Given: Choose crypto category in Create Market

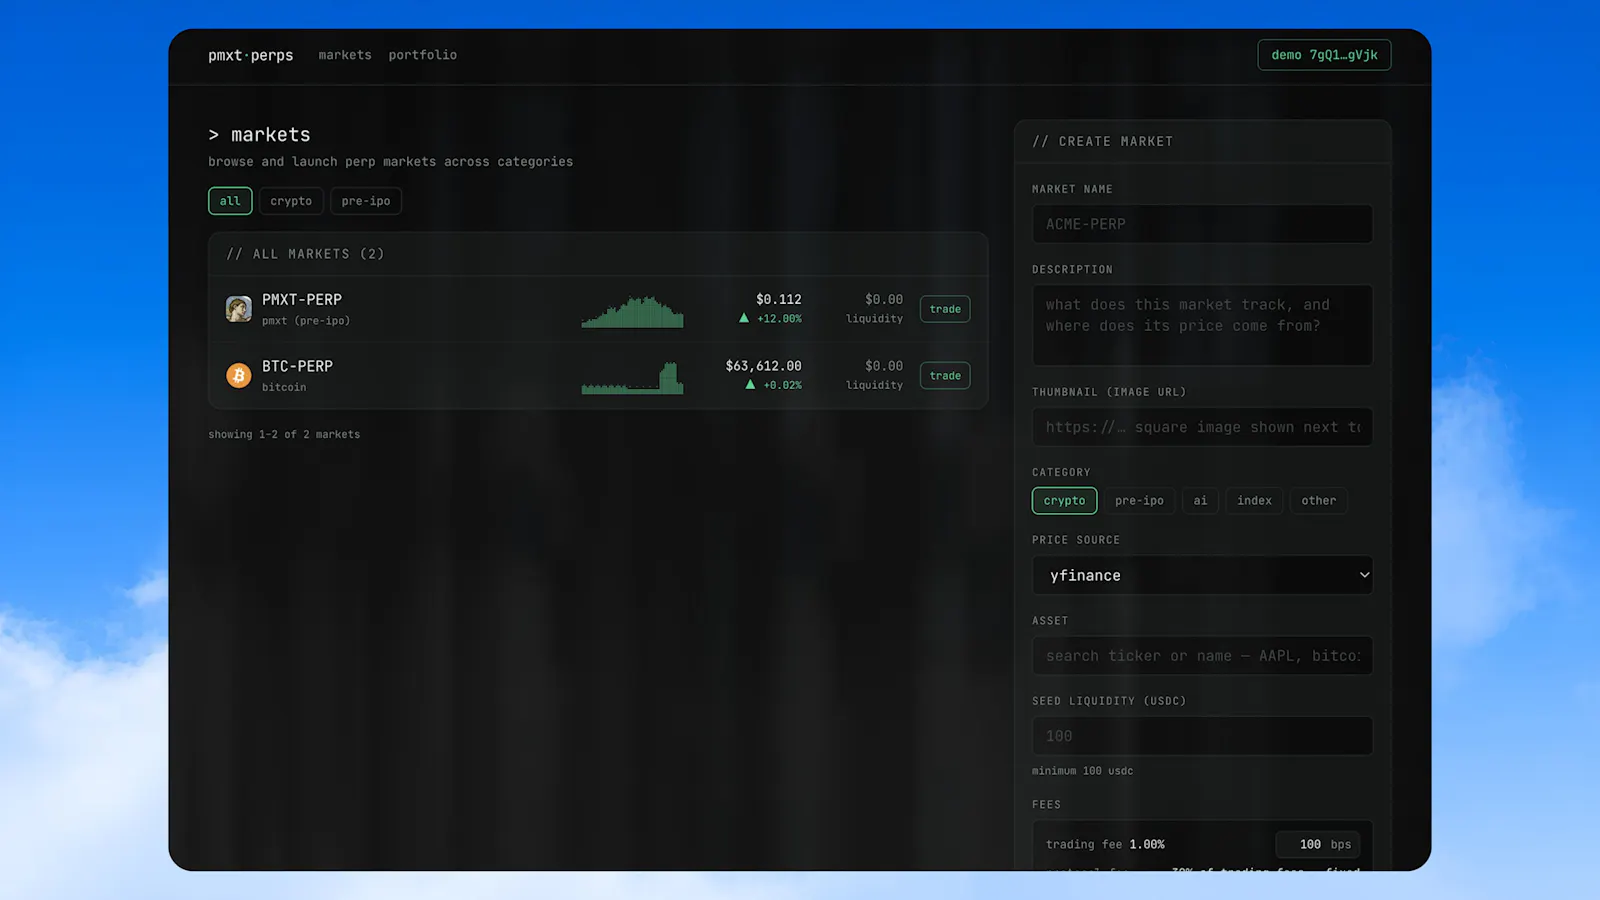Looking at the screenshot, I should [1064, 501].
